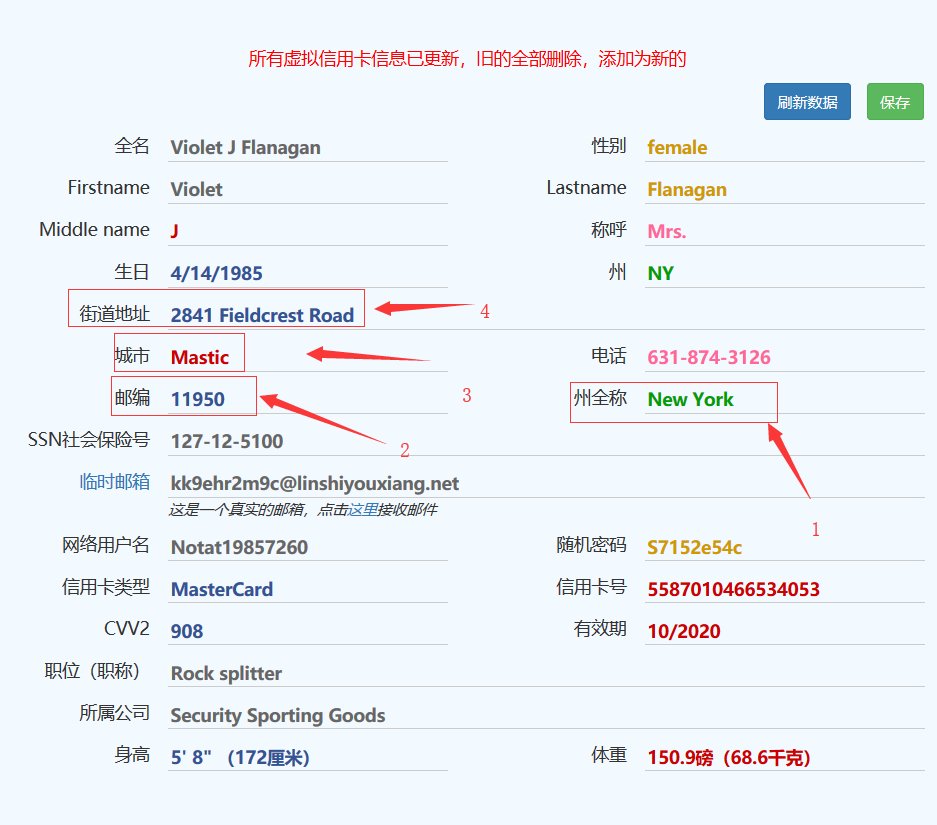Click the 州全称 label
This screenshot has width=937, height=825.
coord(601,397)
